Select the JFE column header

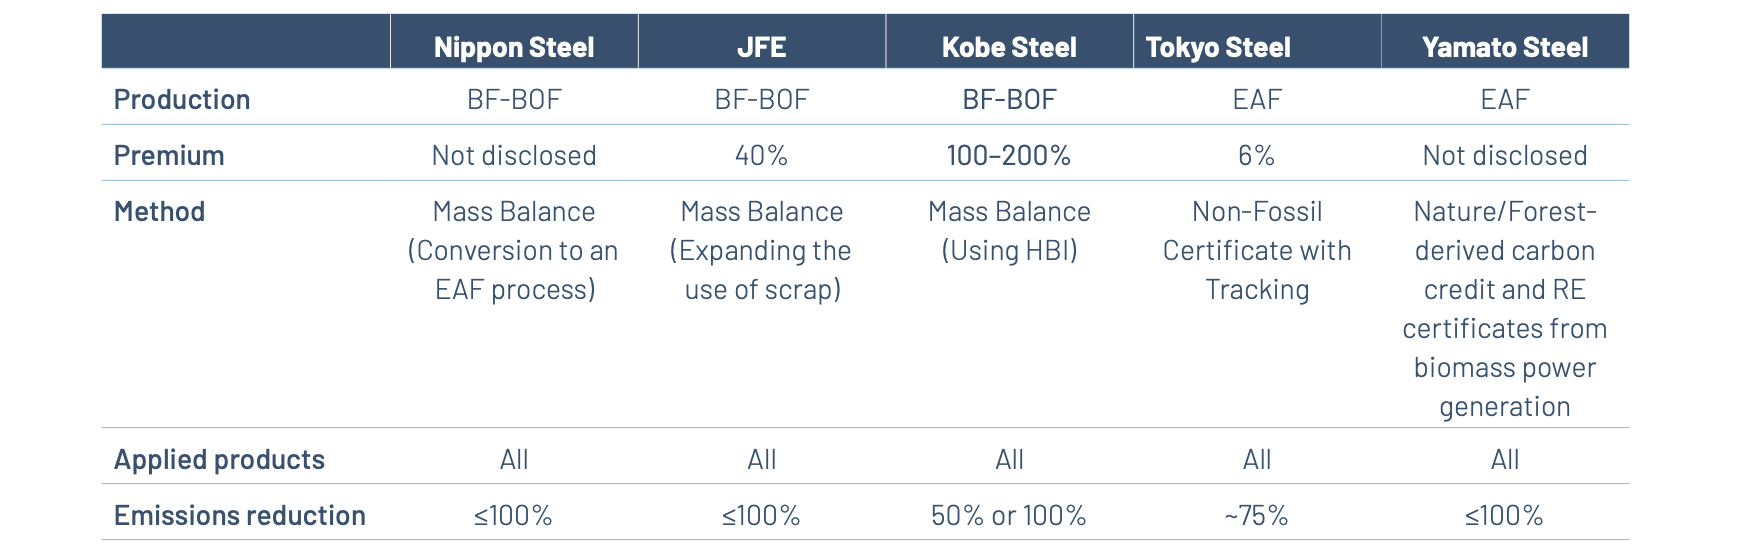coord(761,47)
